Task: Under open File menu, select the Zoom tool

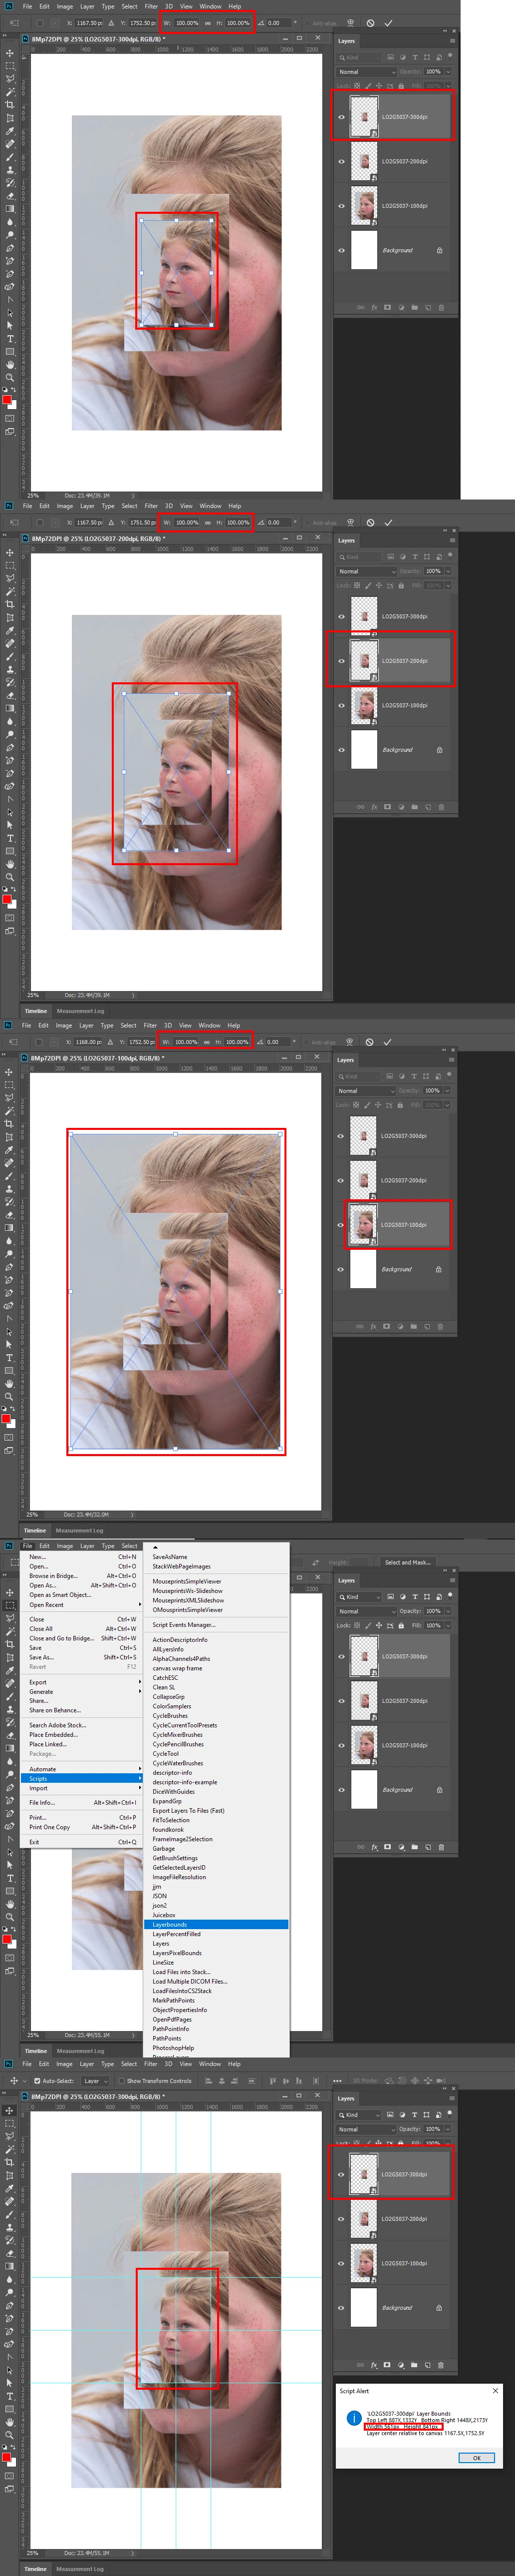Action: click(10, 1917)
